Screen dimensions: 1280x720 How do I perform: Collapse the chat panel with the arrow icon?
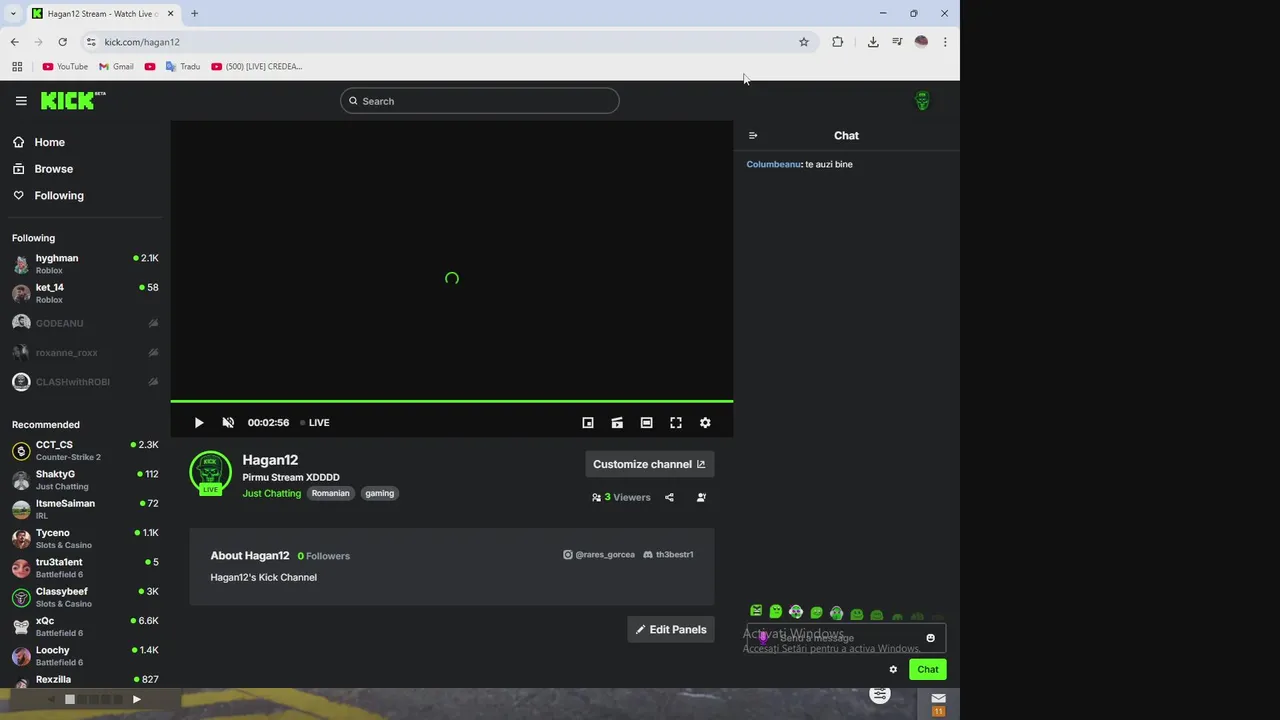tap(753, 136)
